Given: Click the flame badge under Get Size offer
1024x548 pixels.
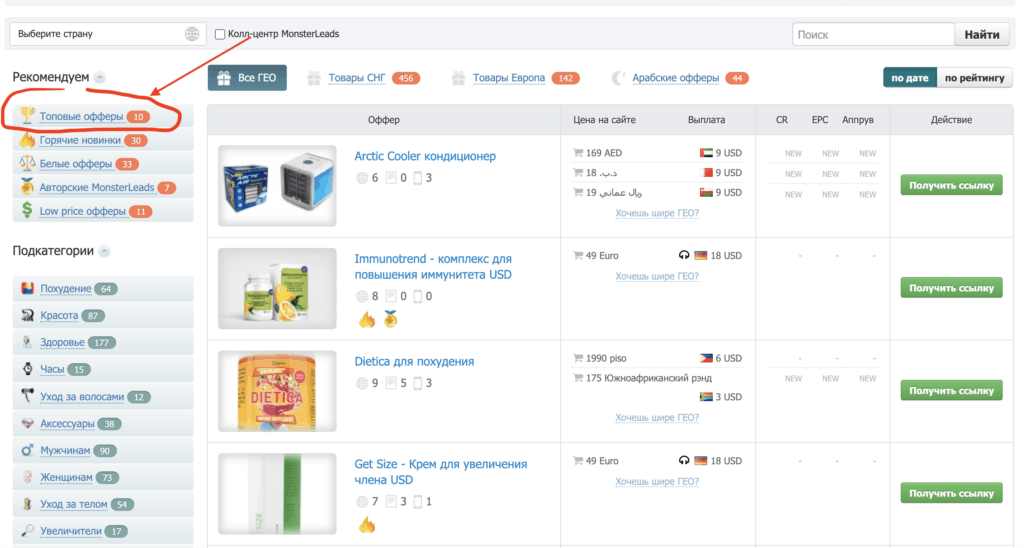Looking at the screenshot, I should [367, 524].
